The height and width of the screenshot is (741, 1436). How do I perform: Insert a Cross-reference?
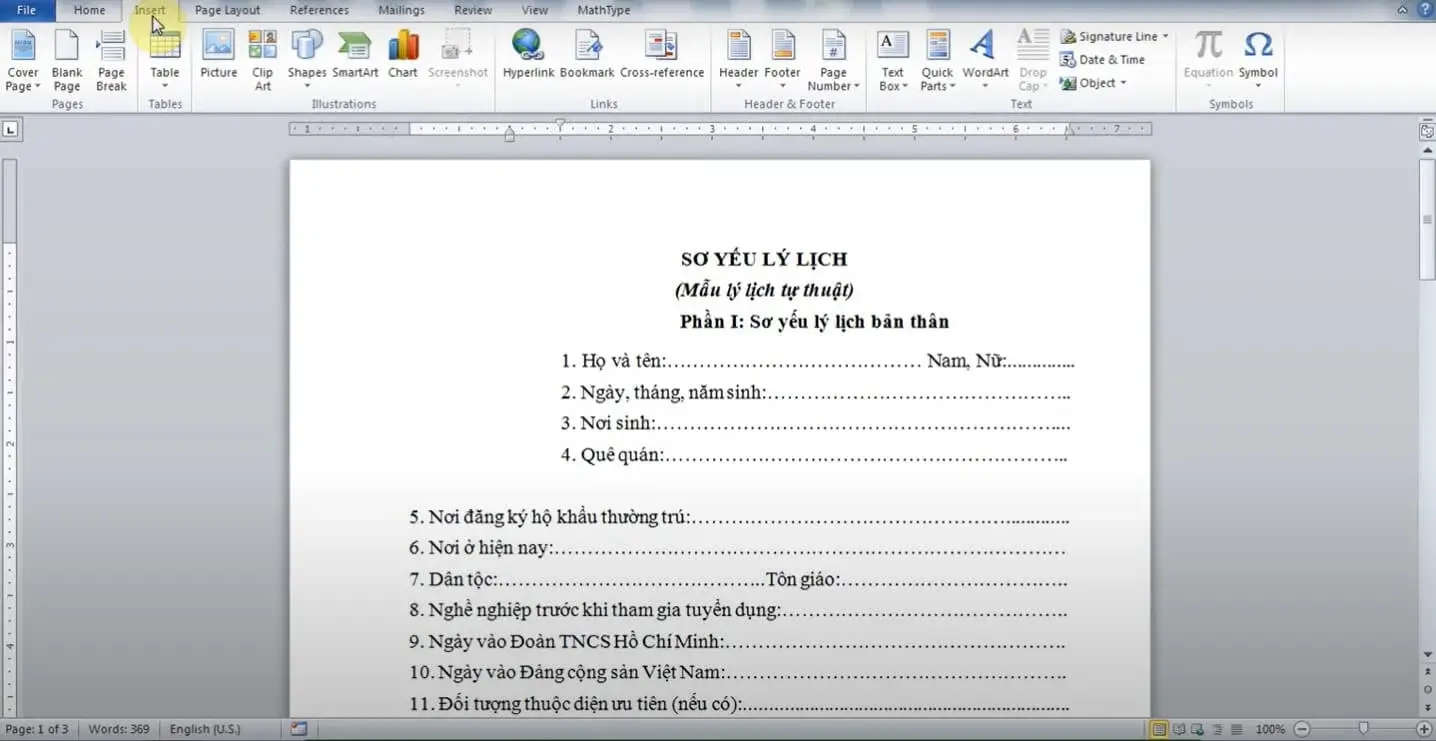(x=662, y=55)
